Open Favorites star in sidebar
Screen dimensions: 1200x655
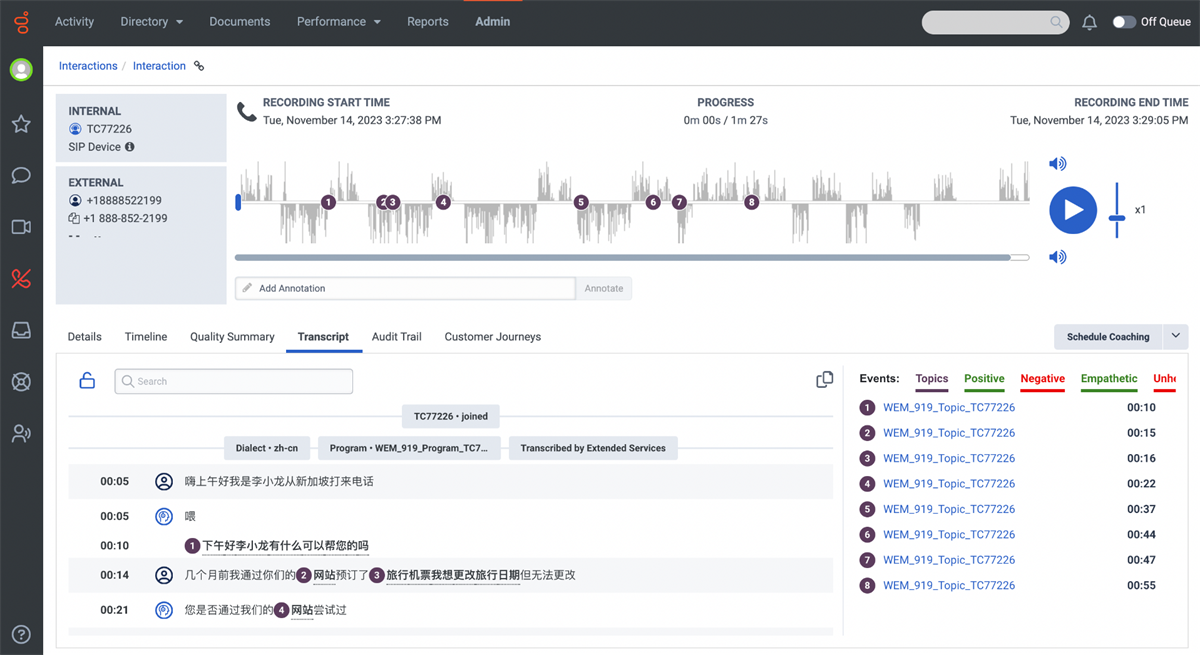click(x=21, y=124)
